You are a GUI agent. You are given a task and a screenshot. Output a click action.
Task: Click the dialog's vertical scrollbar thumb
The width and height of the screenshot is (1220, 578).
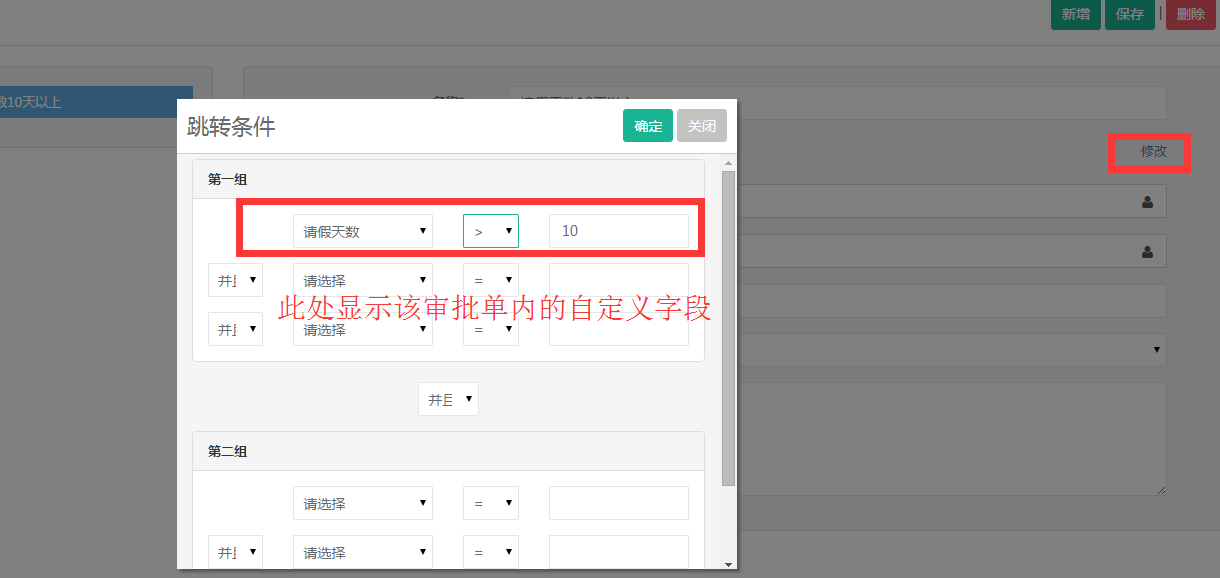[x=728, y=328]
